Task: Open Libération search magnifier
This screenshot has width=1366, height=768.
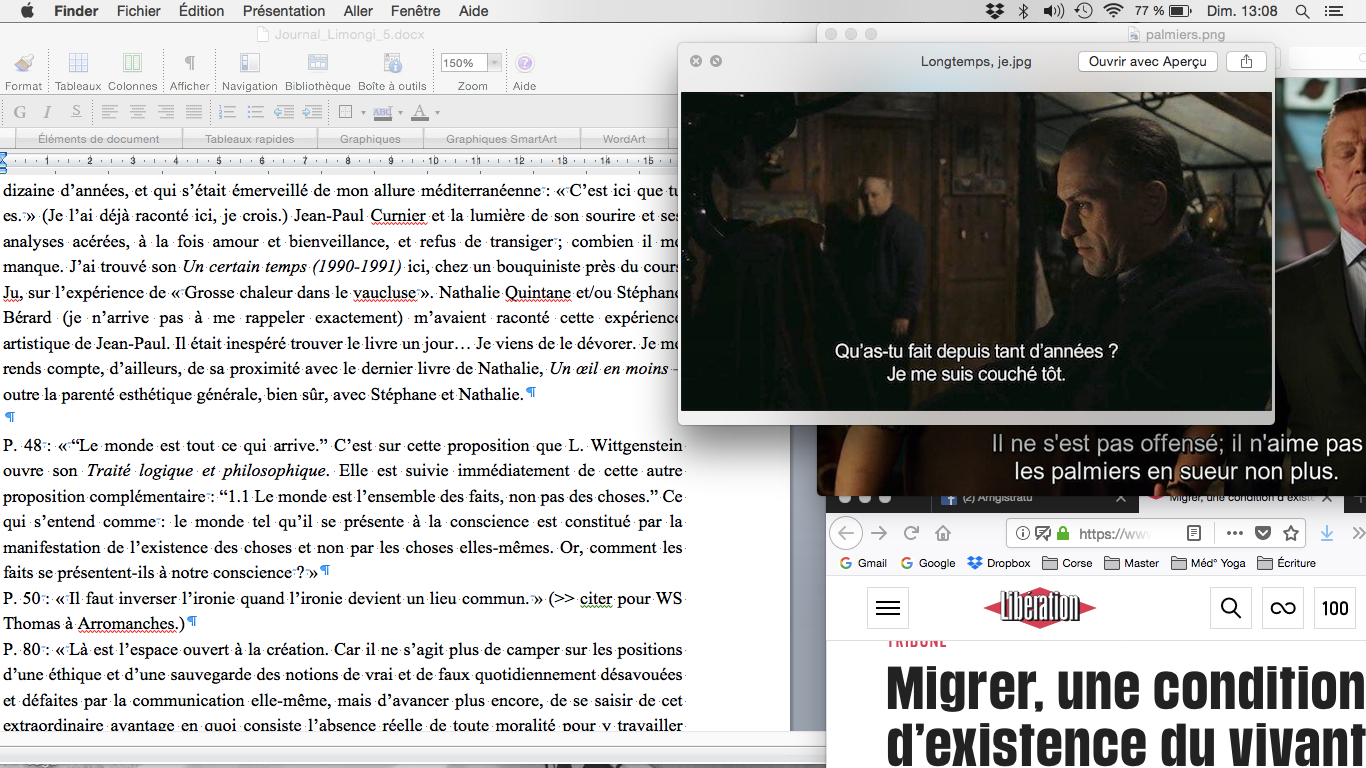Action: (x=1231, y=608)
